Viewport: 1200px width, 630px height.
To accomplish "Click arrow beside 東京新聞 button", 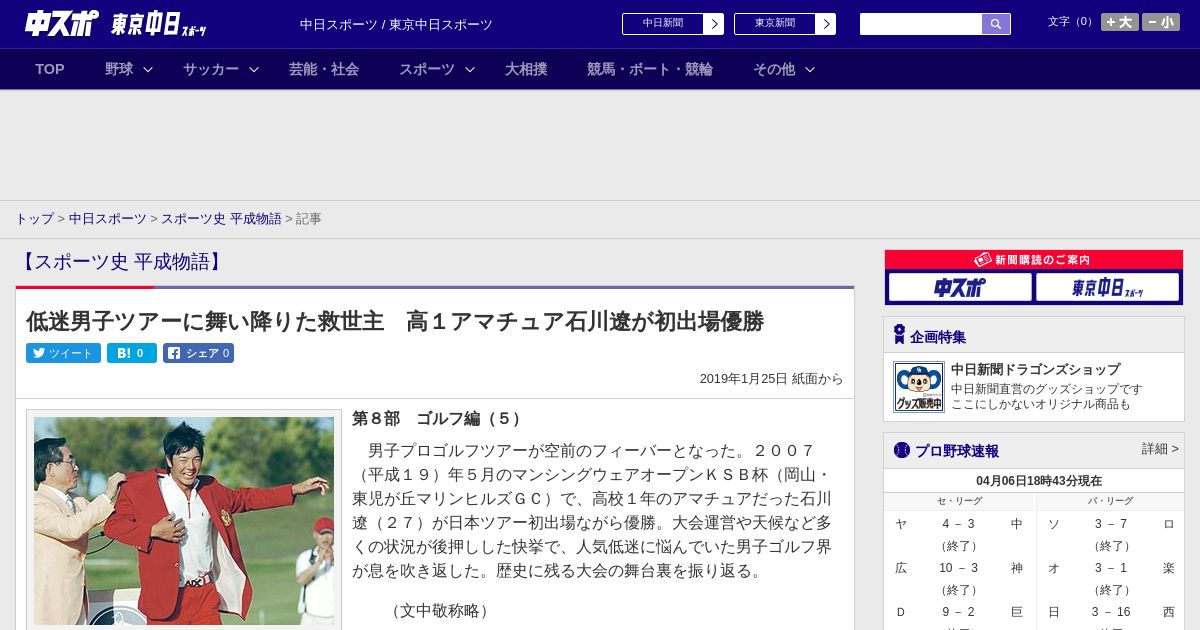I will click(x=826, y=24).
